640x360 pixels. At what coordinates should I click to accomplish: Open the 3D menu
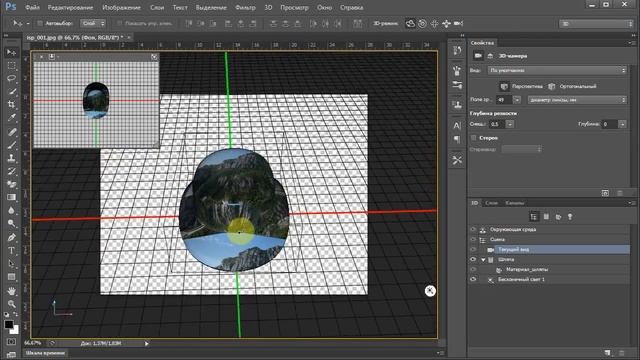point(268,7)
